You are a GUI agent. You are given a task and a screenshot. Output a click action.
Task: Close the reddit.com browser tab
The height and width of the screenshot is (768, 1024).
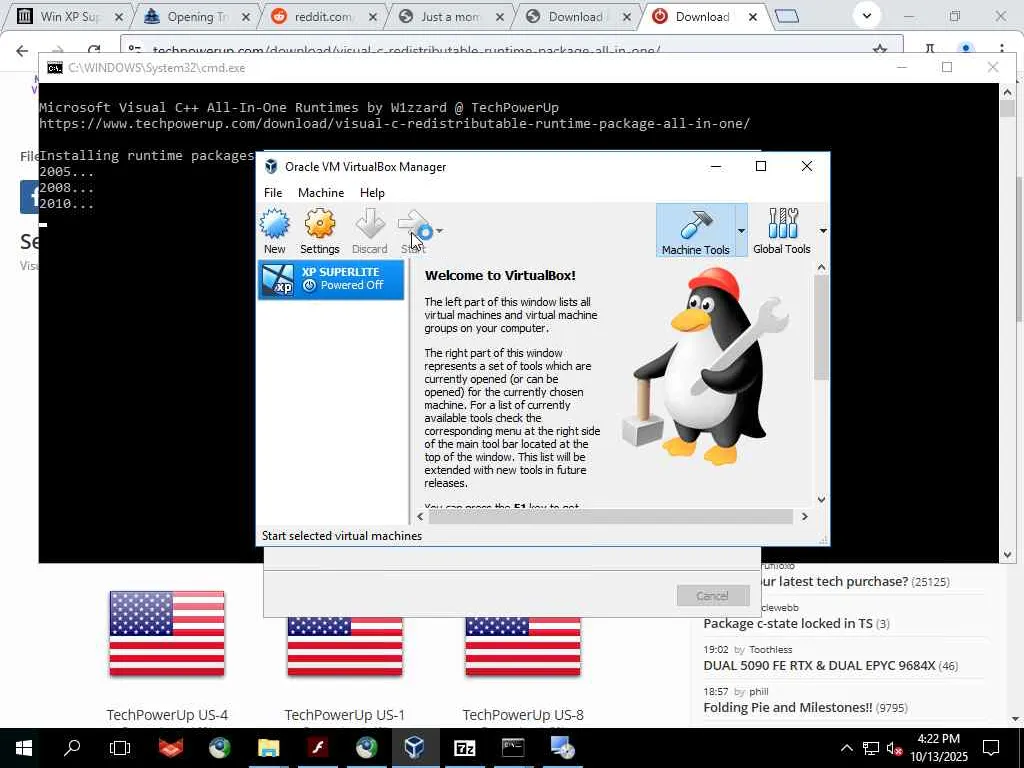(372, 17)
